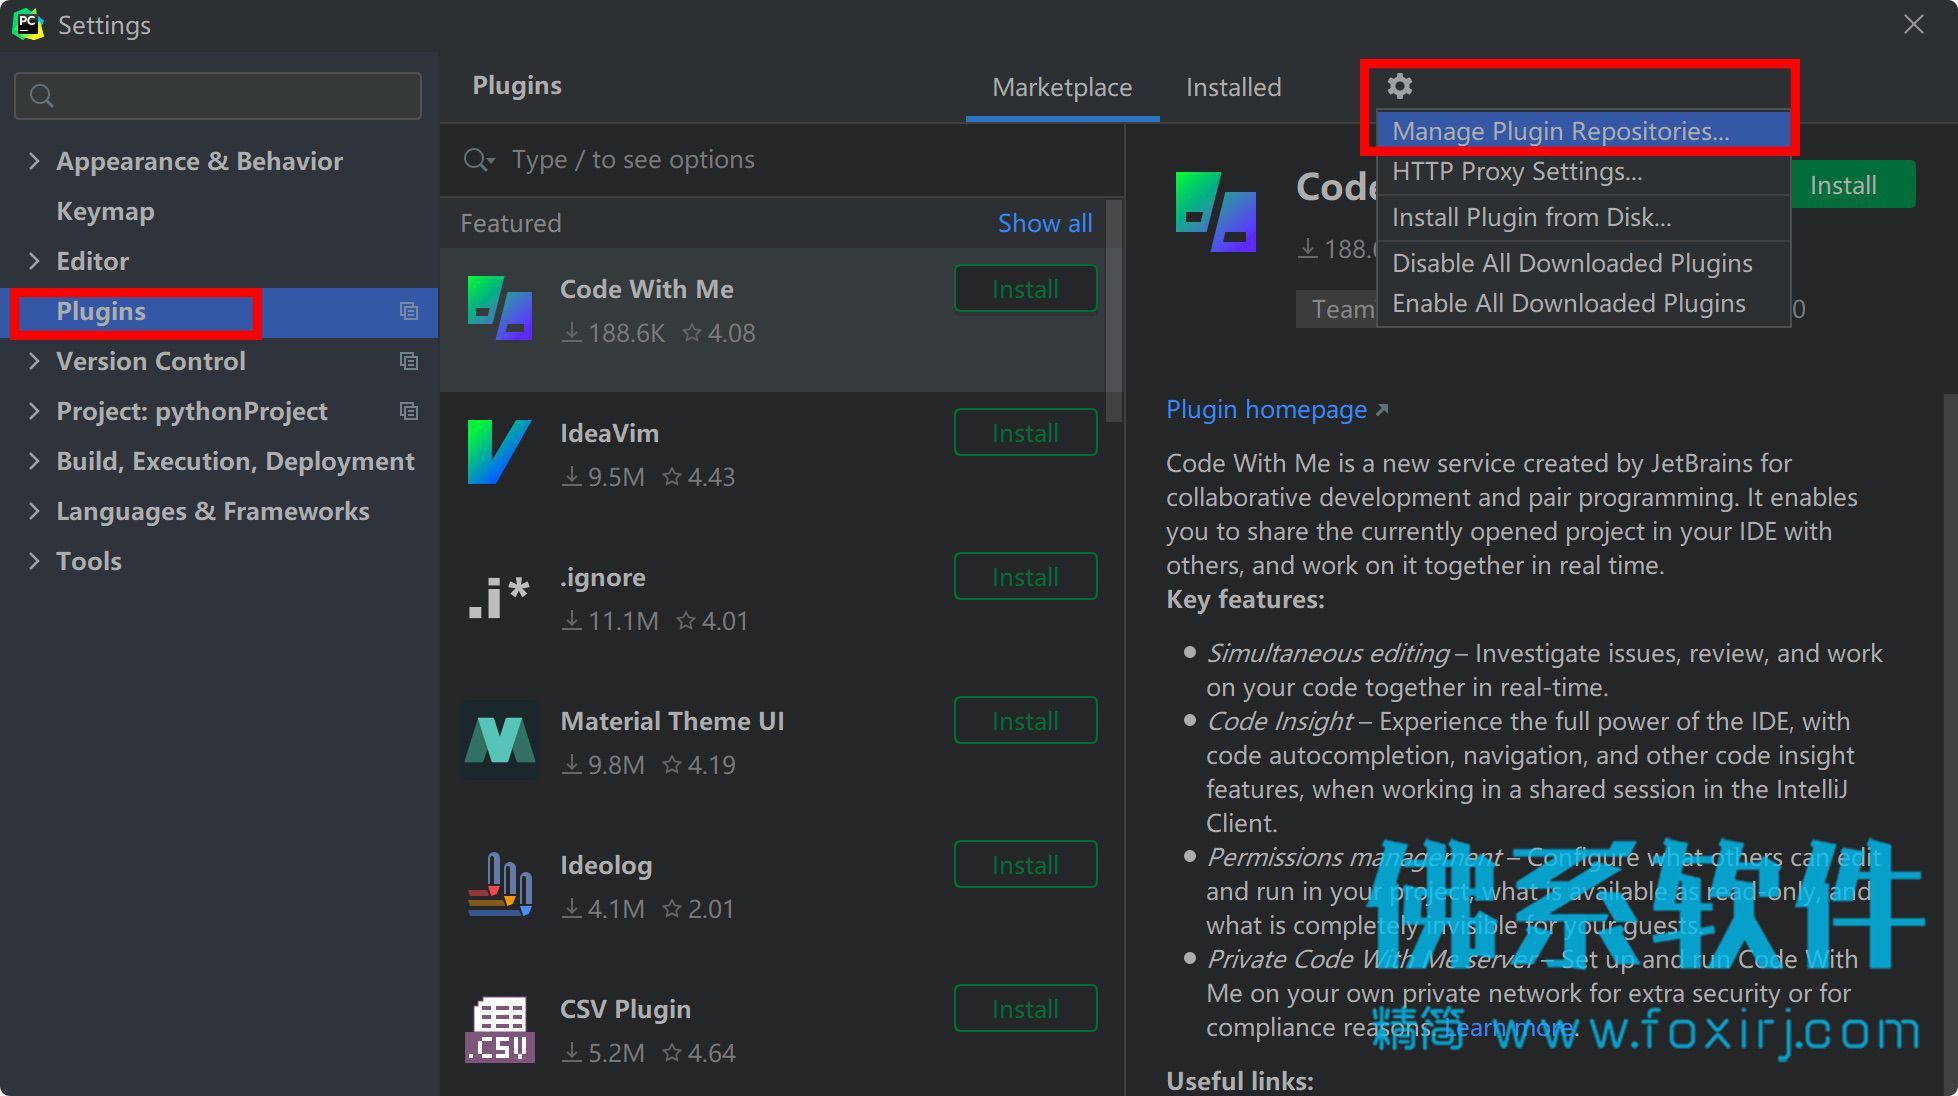Close the Settings dialog
Image resolution: width=1958 pixels, height=1096 pixels.
[1914, 24]
